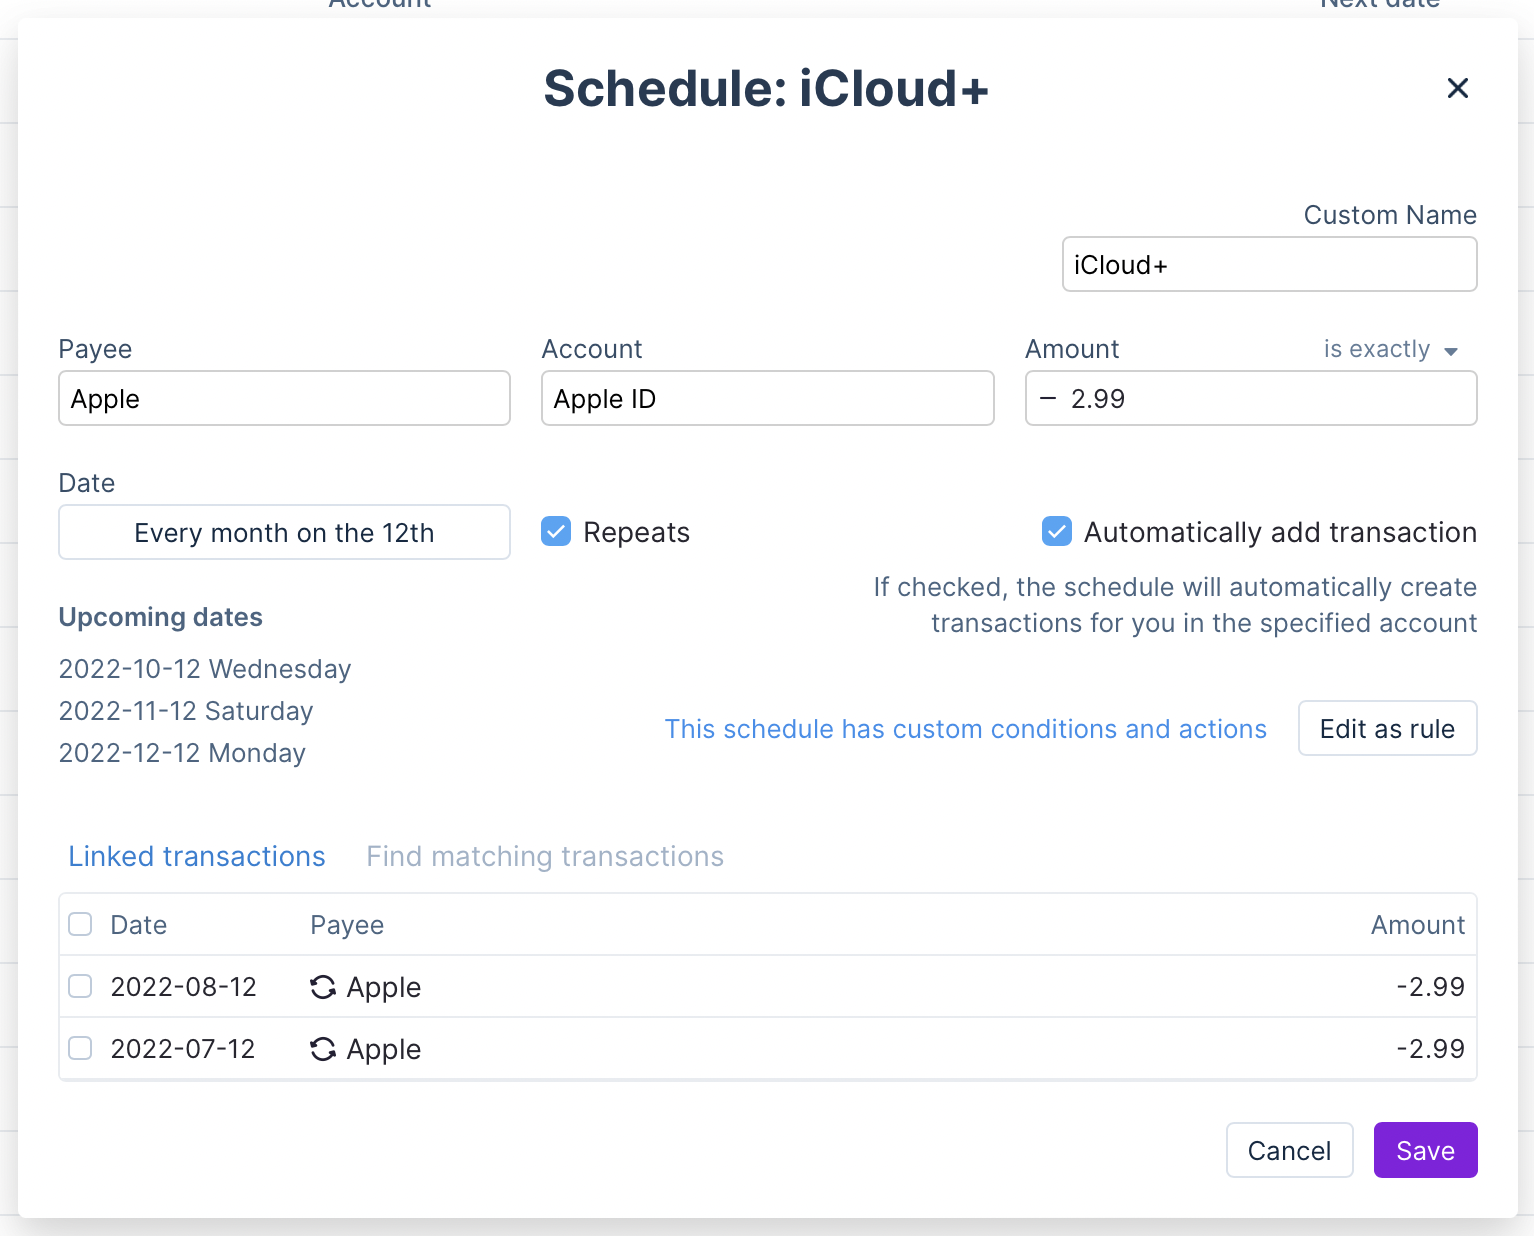Select the 2022-07-12 transaction checkbox

pos(80,1048)
